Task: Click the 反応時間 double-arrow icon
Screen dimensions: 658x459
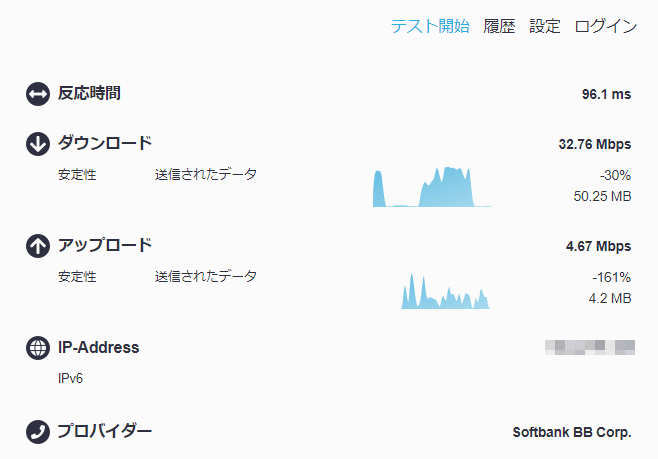Action: [38, 94]
